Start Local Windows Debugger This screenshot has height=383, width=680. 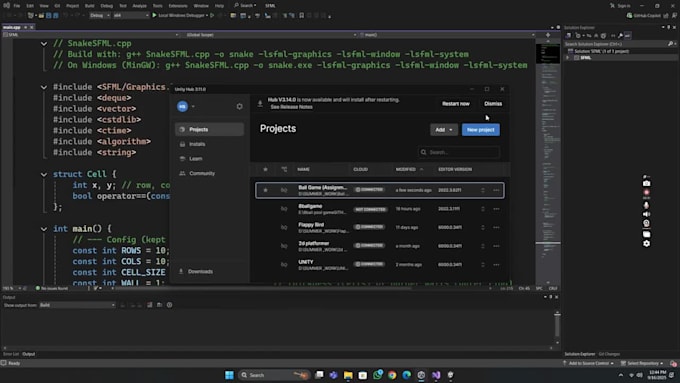click(x=180, y=15)
